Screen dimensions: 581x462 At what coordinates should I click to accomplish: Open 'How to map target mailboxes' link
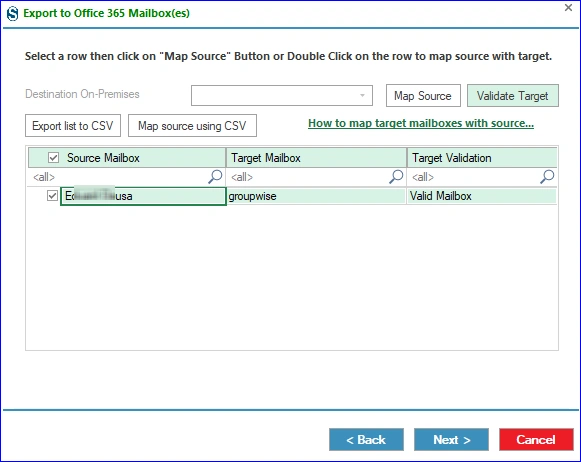pos(421,123)
